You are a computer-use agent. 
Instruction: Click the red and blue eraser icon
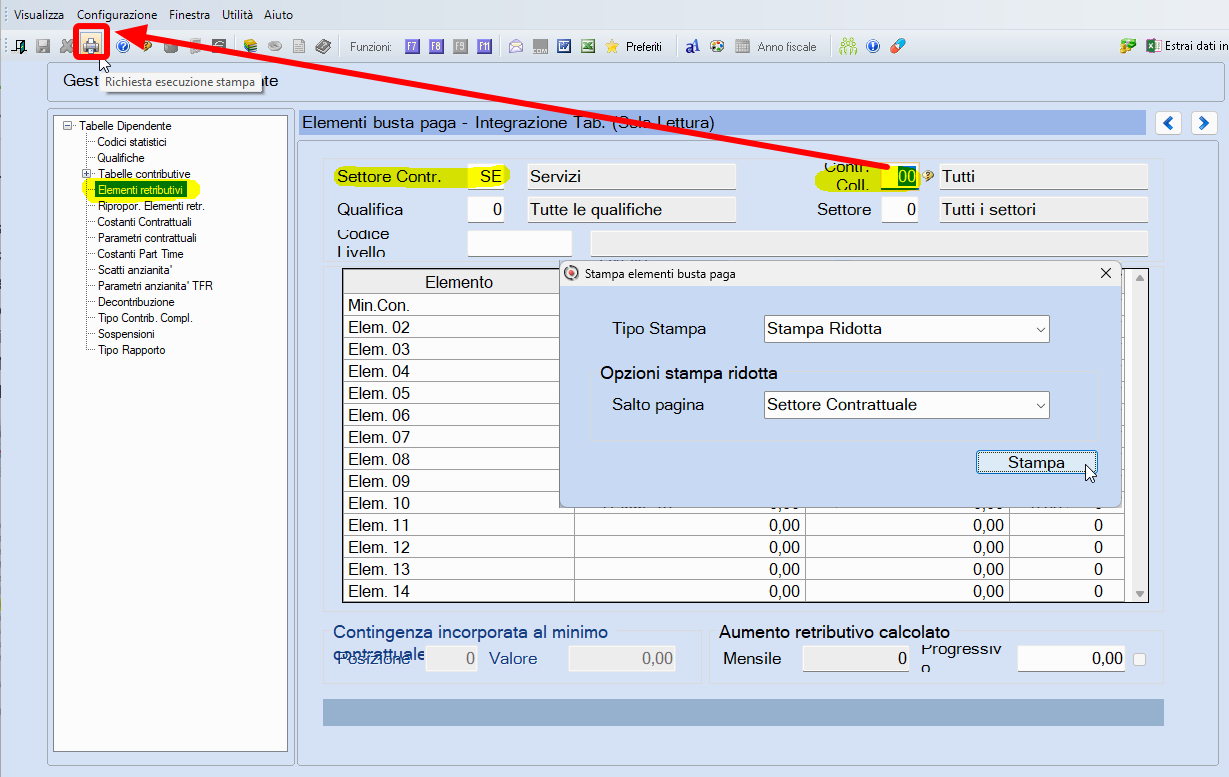897,46
